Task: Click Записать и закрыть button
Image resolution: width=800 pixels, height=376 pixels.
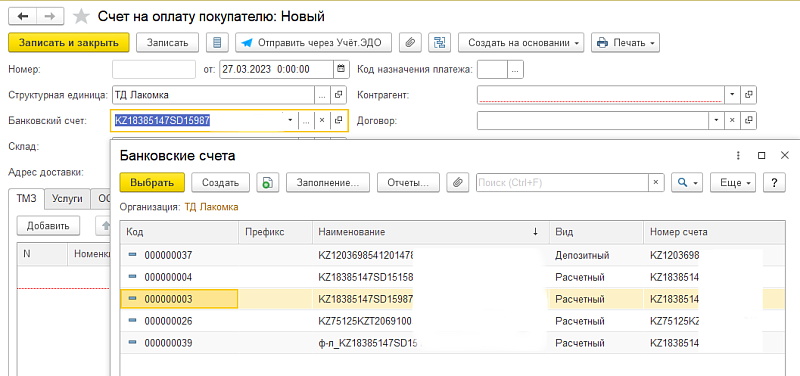Action: [69, 43]
